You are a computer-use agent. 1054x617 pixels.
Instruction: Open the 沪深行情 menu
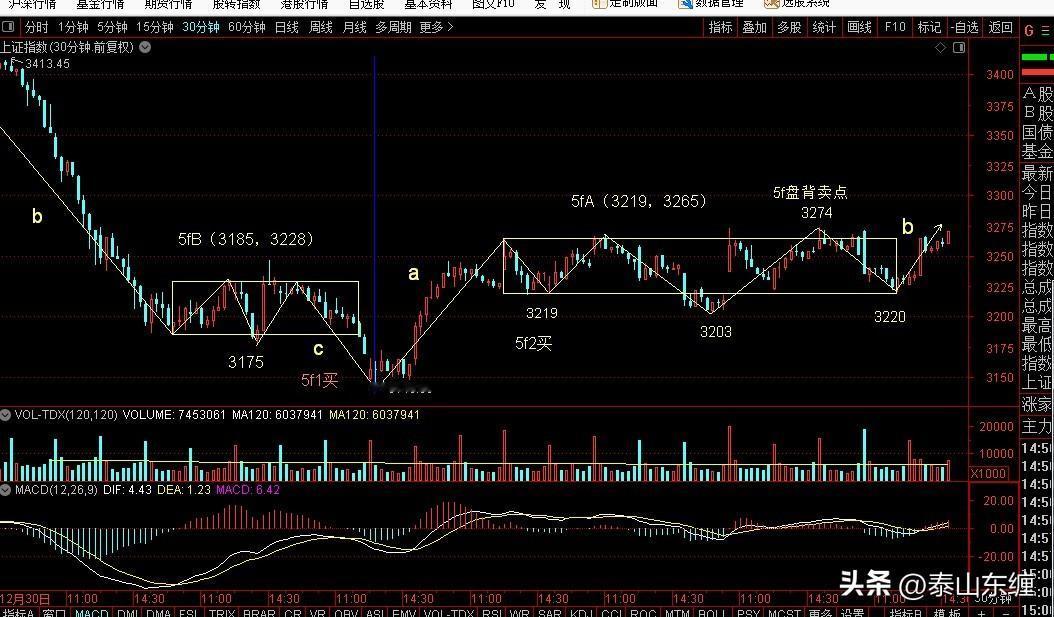(x=31, y=4)
